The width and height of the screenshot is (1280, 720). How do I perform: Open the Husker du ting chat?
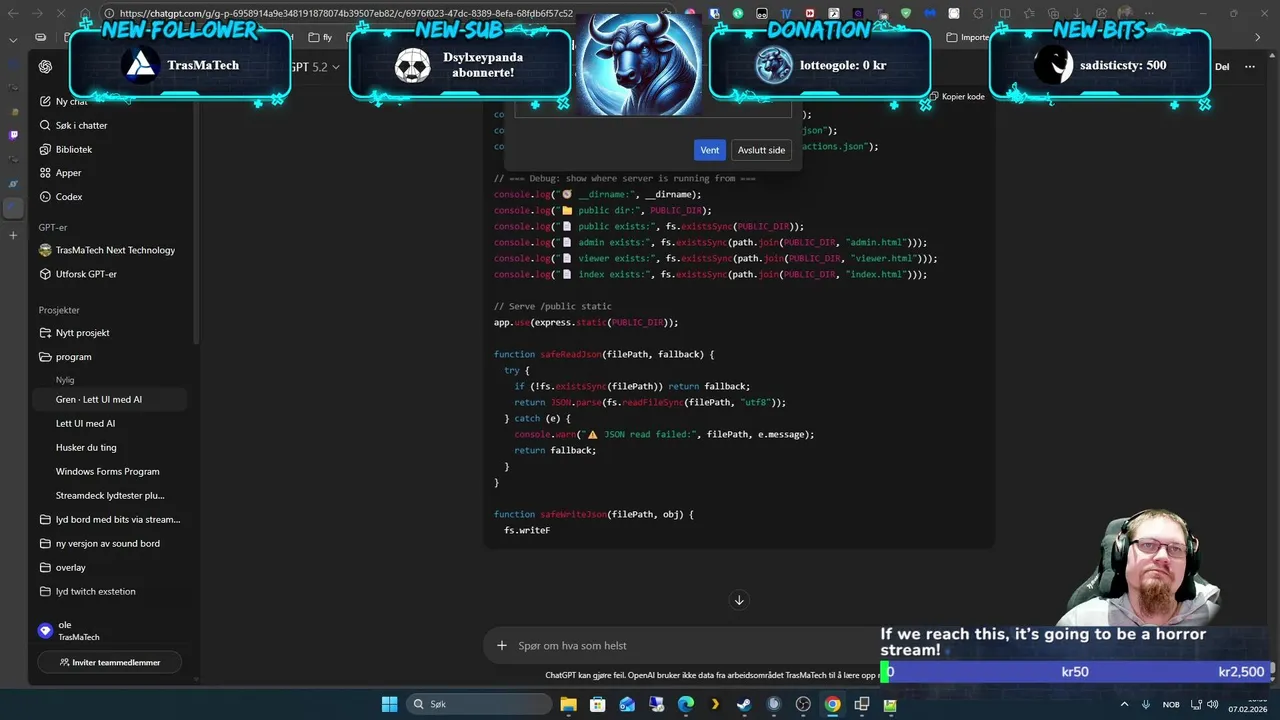(86, 447)
